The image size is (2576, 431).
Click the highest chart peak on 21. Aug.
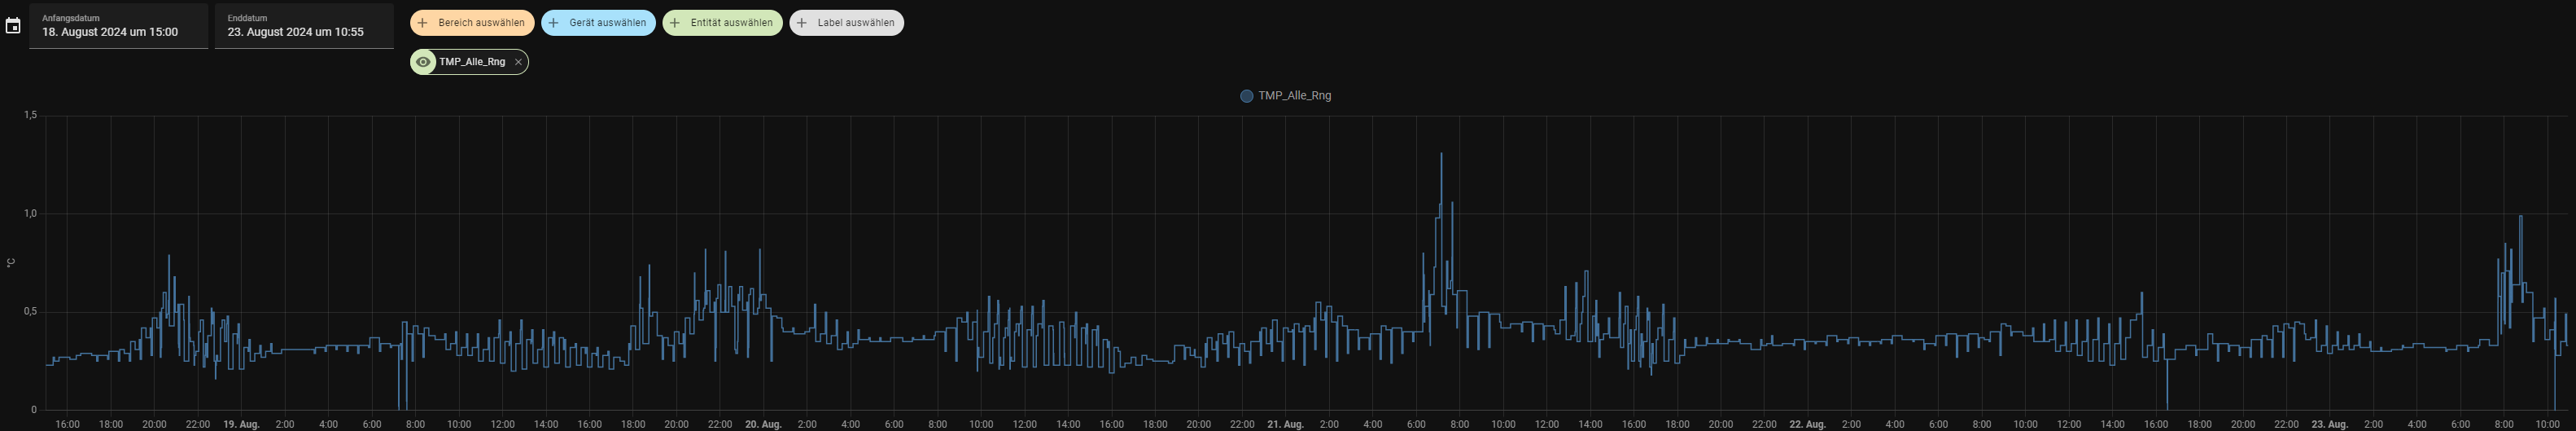pos(1441,155)
